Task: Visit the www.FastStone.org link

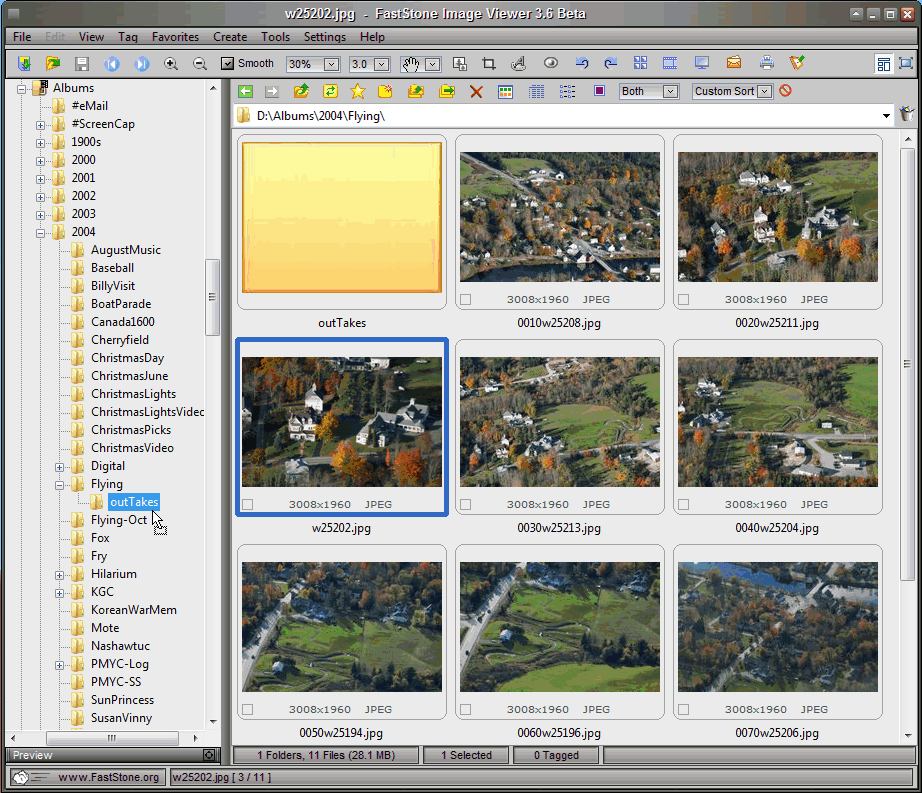Action: pos(108,777)
